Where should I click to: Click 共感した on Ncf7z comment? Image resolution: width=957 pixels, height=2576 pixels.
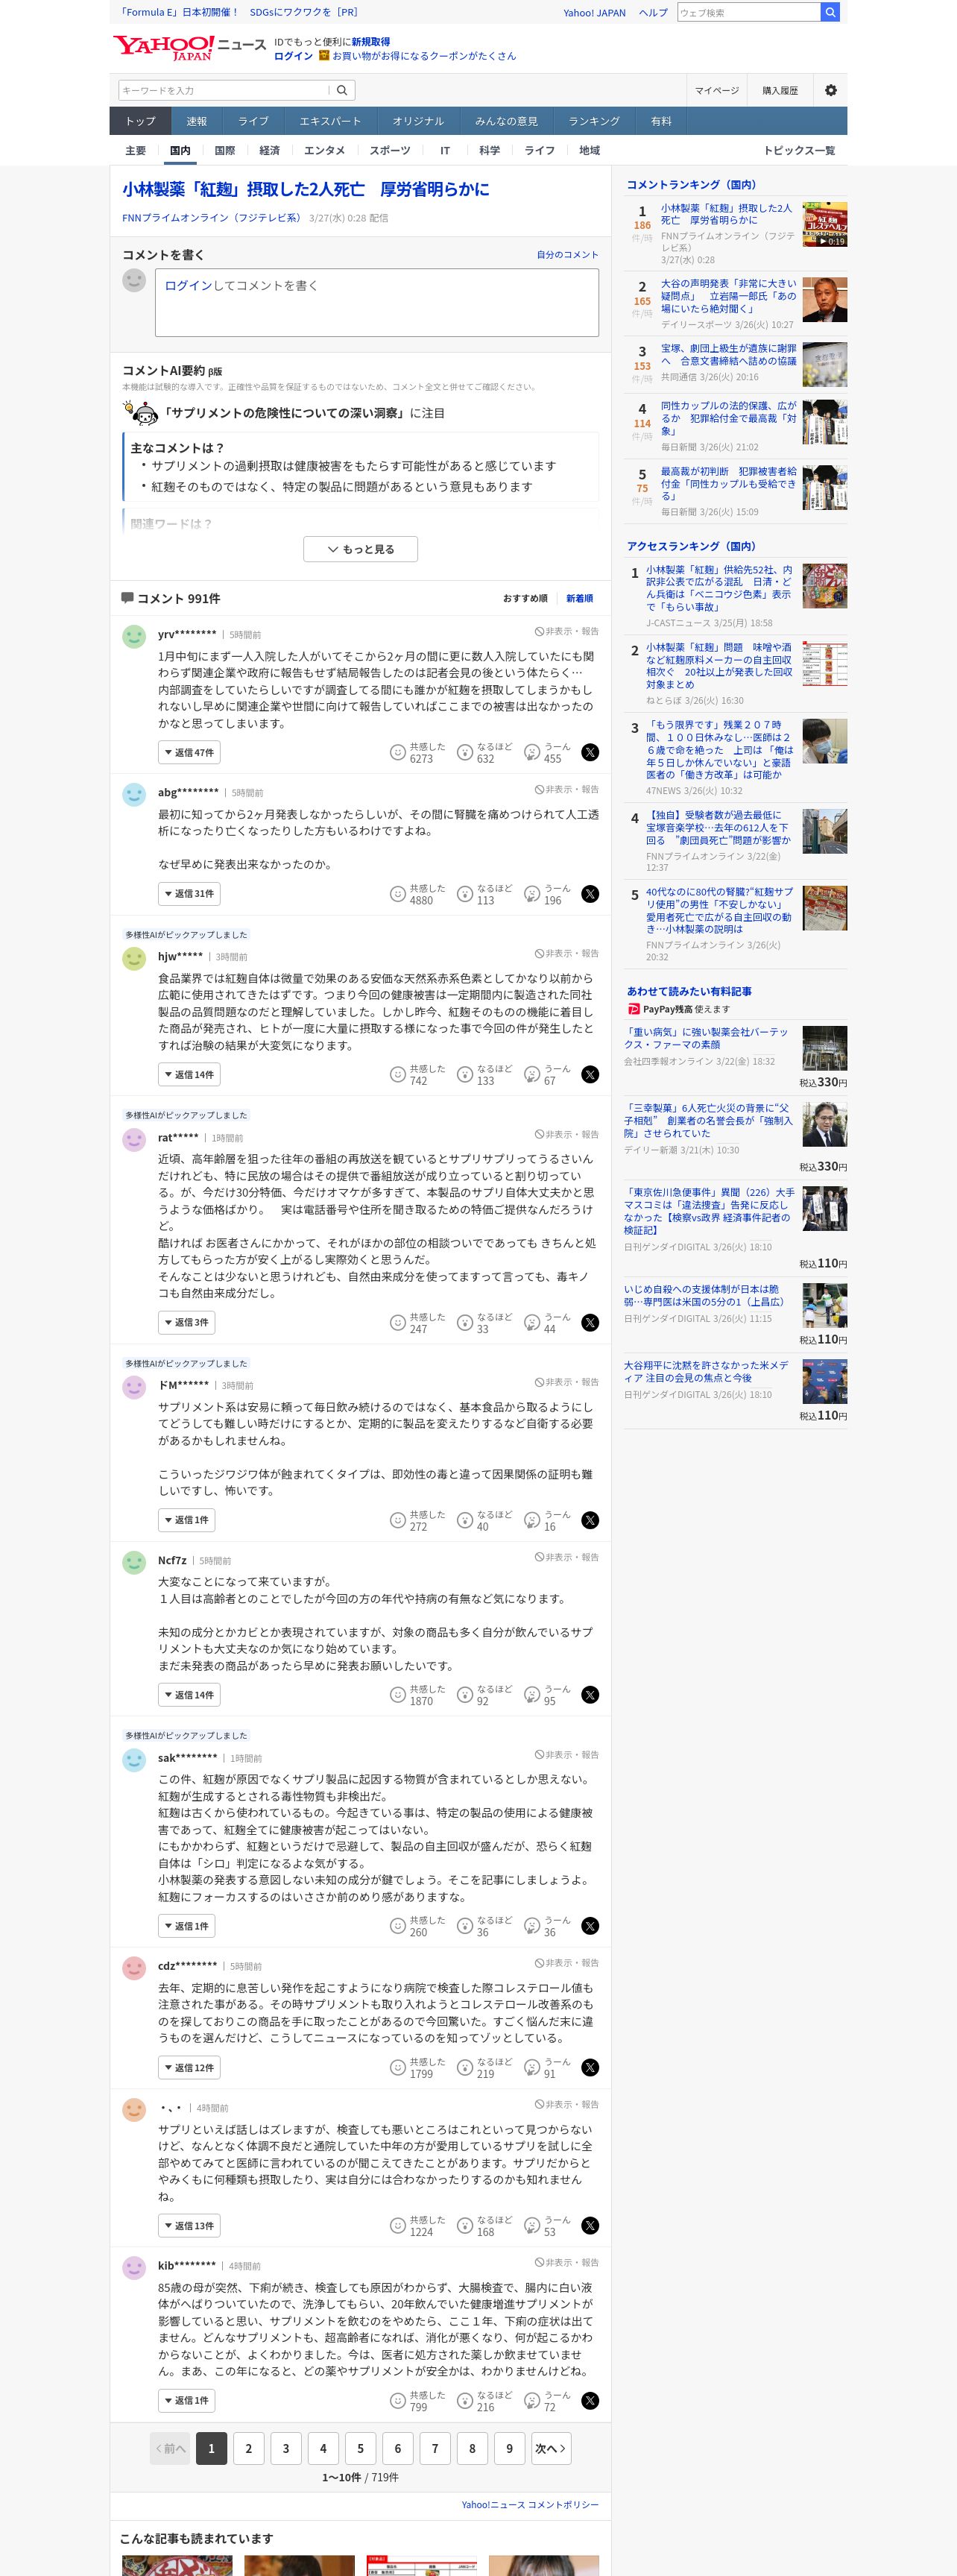click(417, 1695)
